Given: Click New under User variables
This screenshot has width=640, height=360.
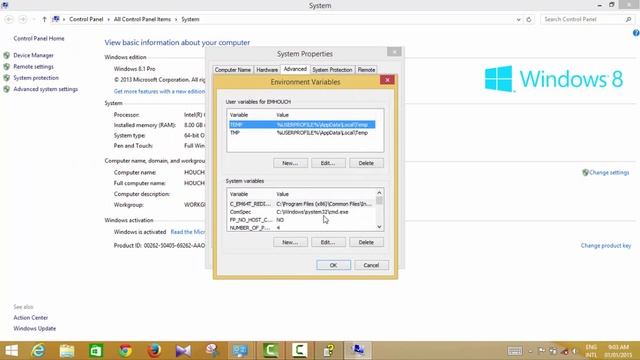Looking at the screenshot, I should (x=290, y=163).
